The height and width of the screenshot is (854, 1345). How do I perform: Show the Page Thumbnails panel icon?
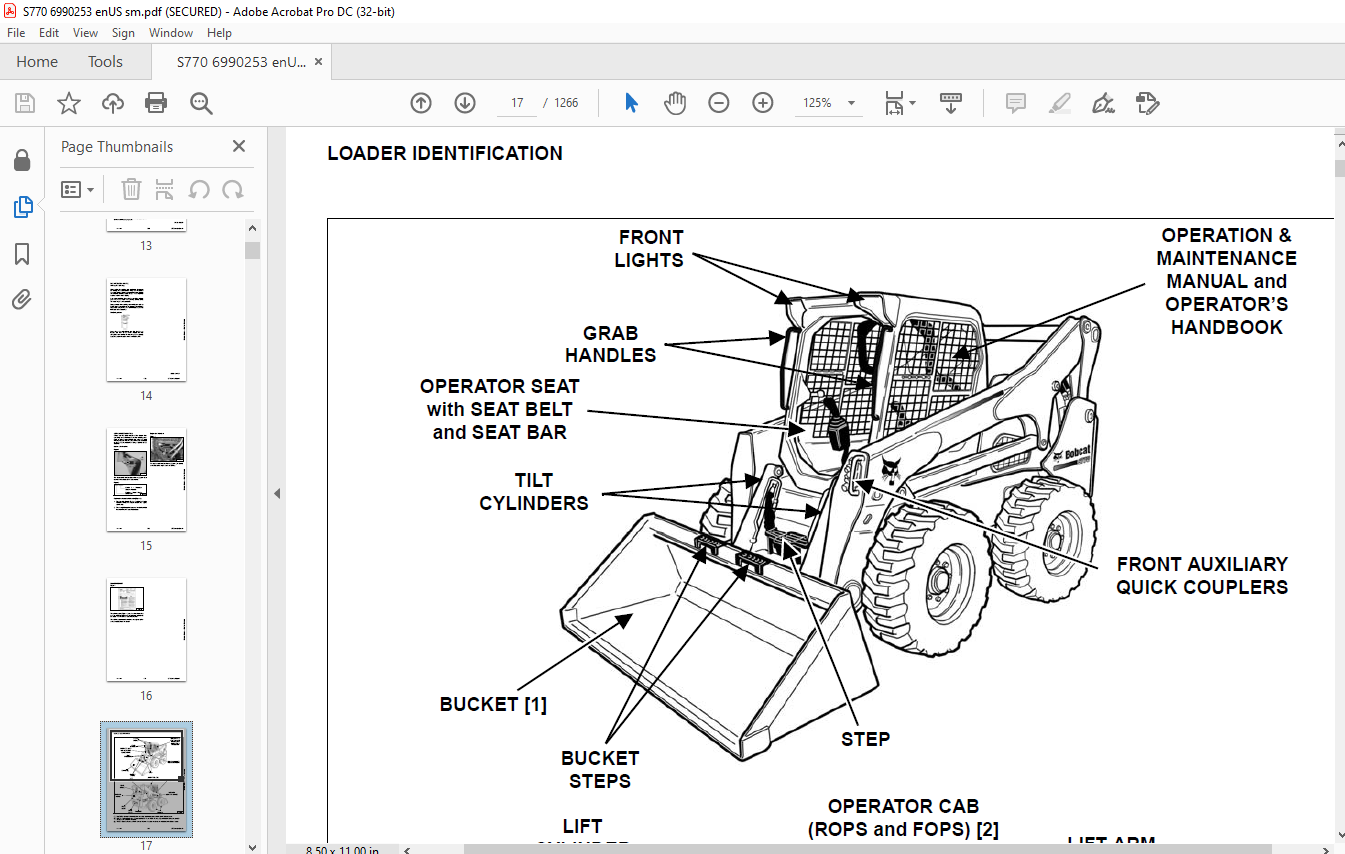tap(22, 207)
